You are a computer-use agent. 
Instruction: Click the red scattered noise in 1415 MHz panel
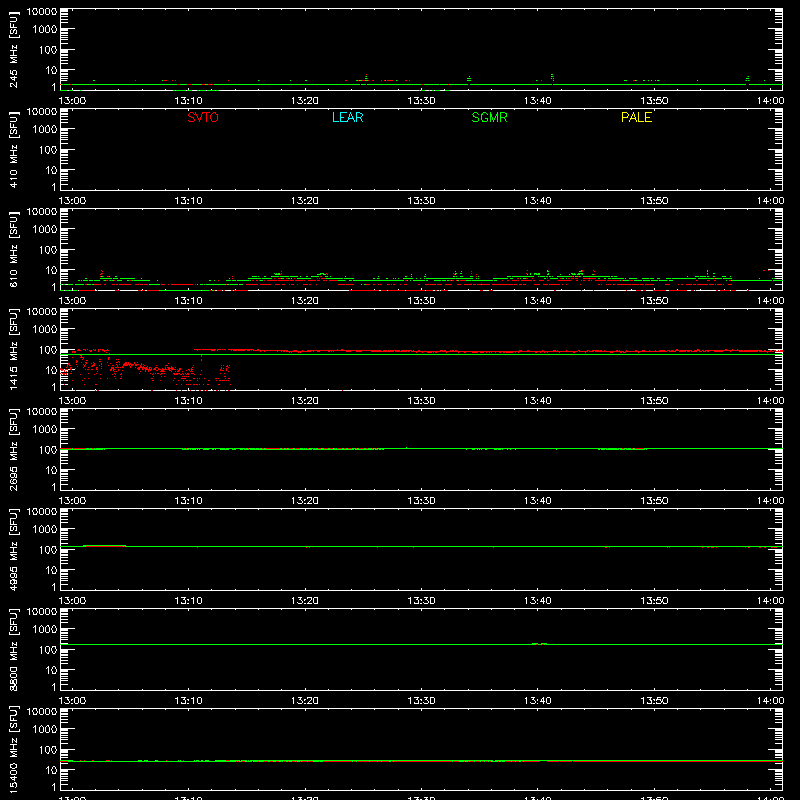point(145,370)
